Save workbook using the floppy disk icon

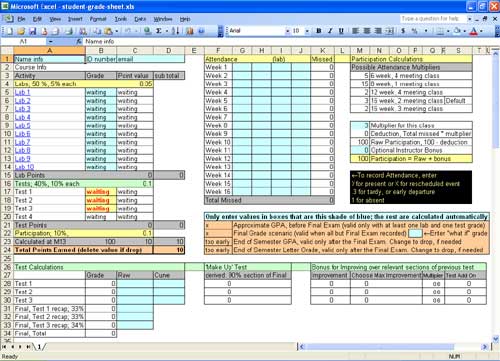click(33, 31)
